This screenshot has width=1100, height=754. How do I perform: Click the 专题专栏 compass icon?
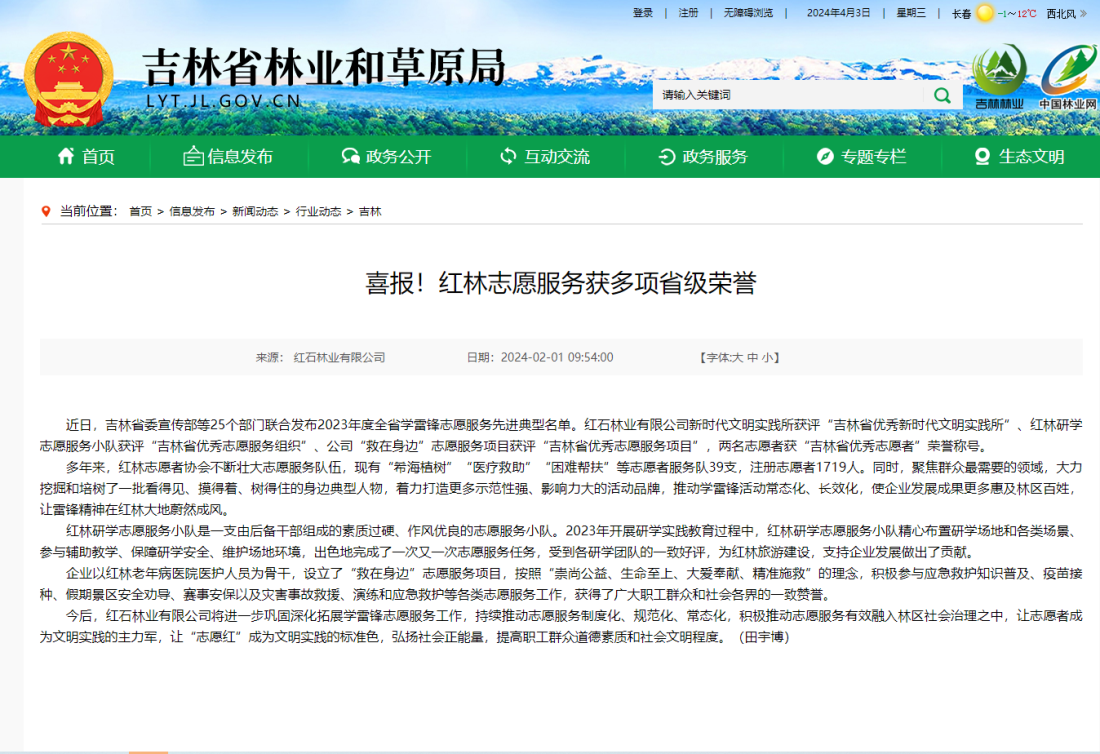(x=825, y=156)
